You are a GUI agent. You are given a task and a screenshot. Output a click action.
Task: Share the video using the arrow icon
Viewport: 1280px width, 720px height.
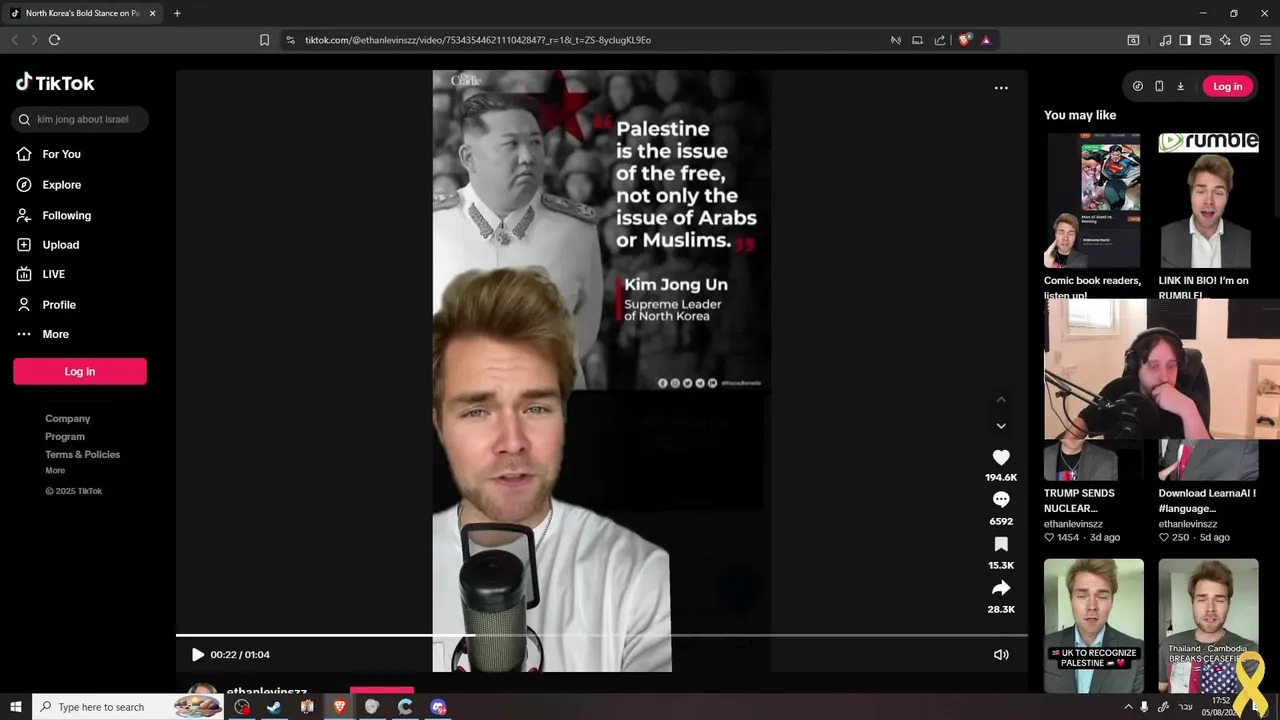(x=1001, y=588)
